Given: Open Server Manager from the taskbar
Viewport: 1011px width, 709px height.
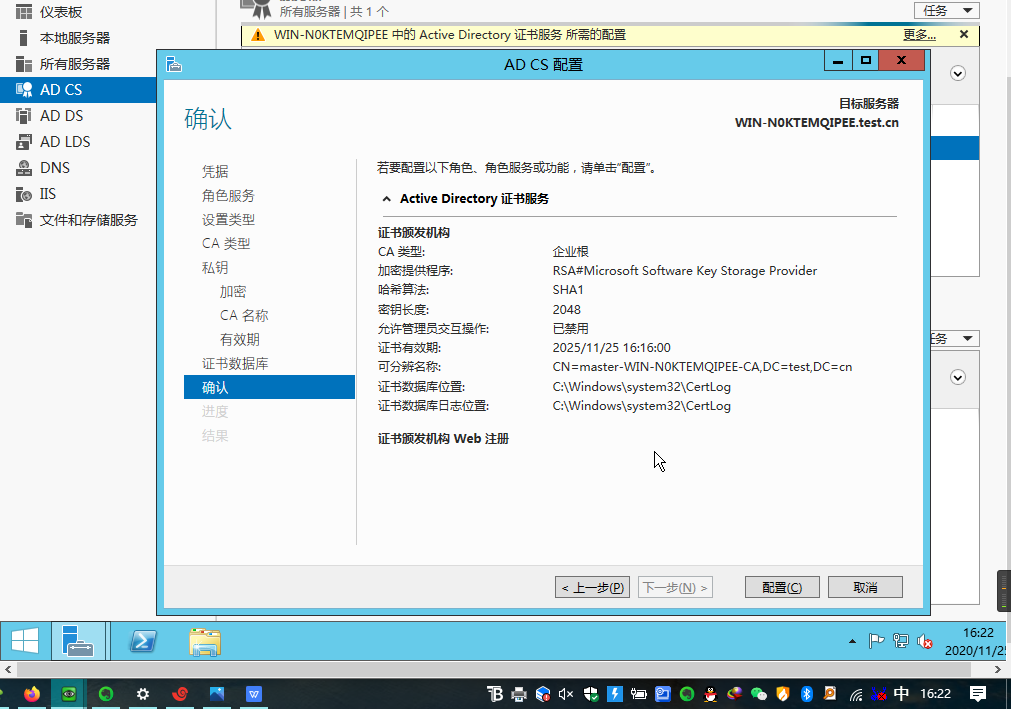Looking at the screenshot, I should click(78, 641).
